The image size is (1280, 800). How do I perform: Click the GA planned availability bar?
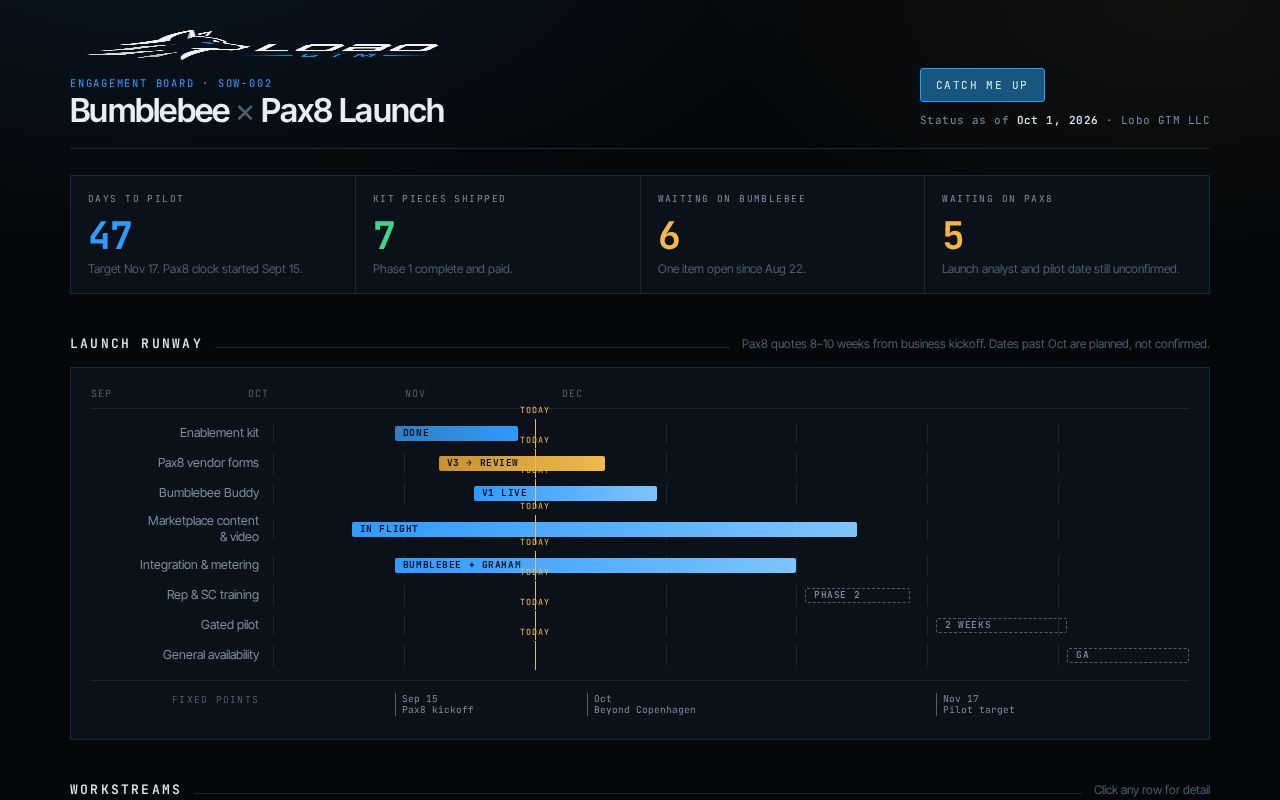[x=1128, y=655]
